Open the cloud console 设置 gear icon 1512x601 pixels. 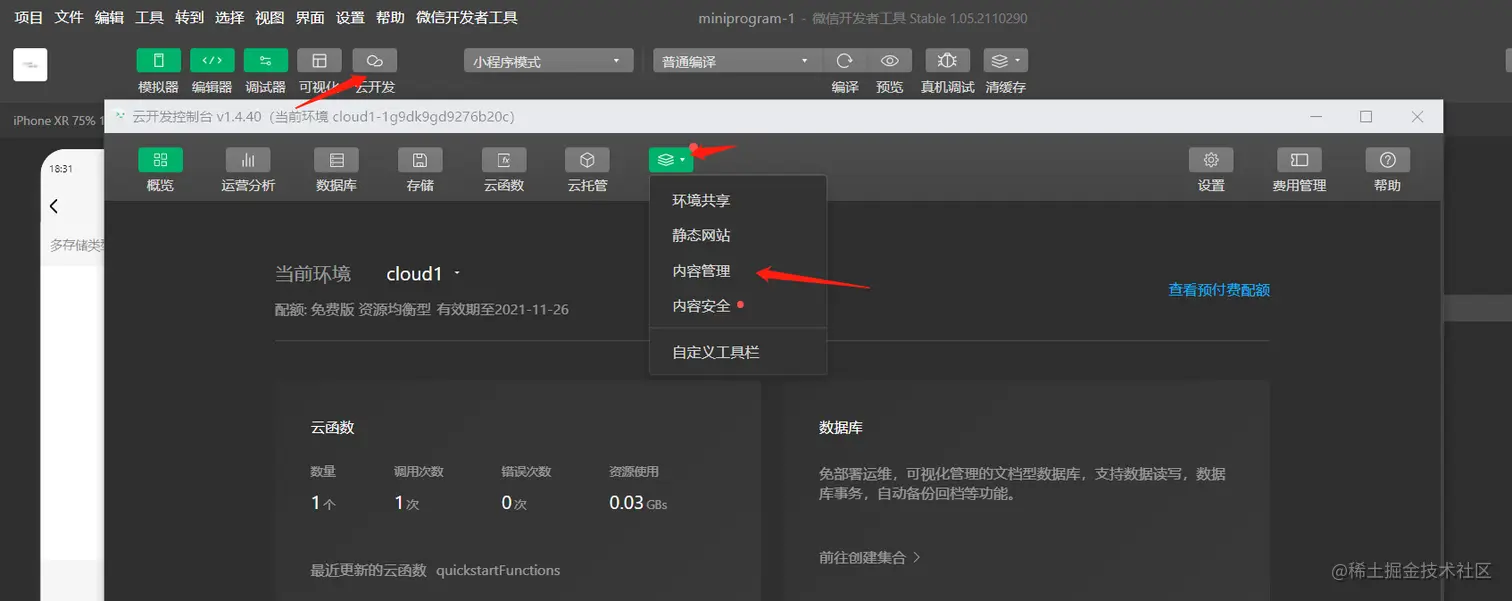[x=1211, y=160]
